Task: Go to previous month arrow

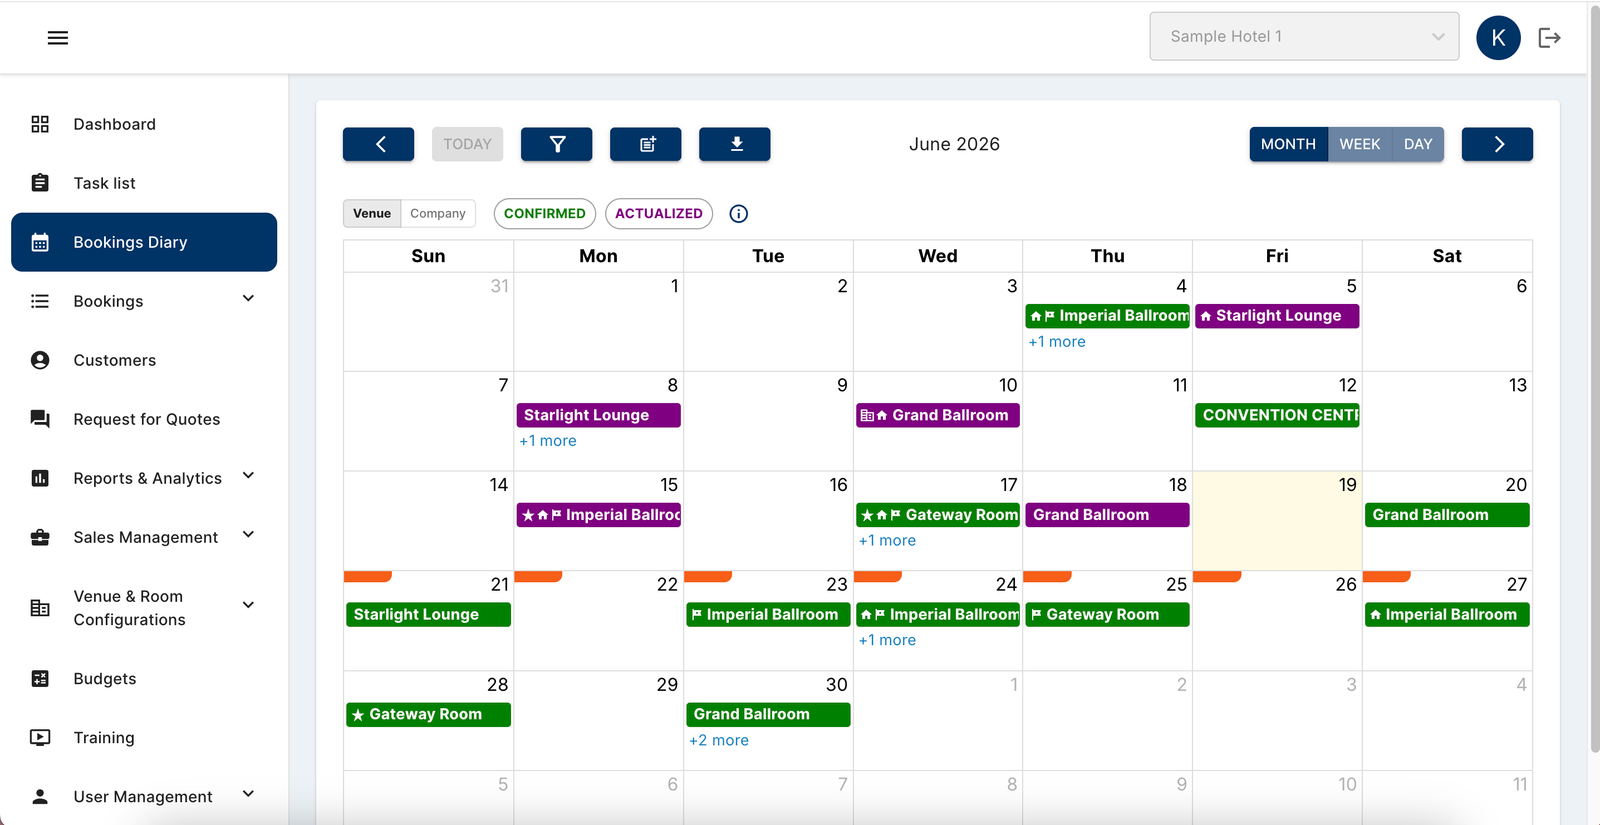Action: pos(379,144)
